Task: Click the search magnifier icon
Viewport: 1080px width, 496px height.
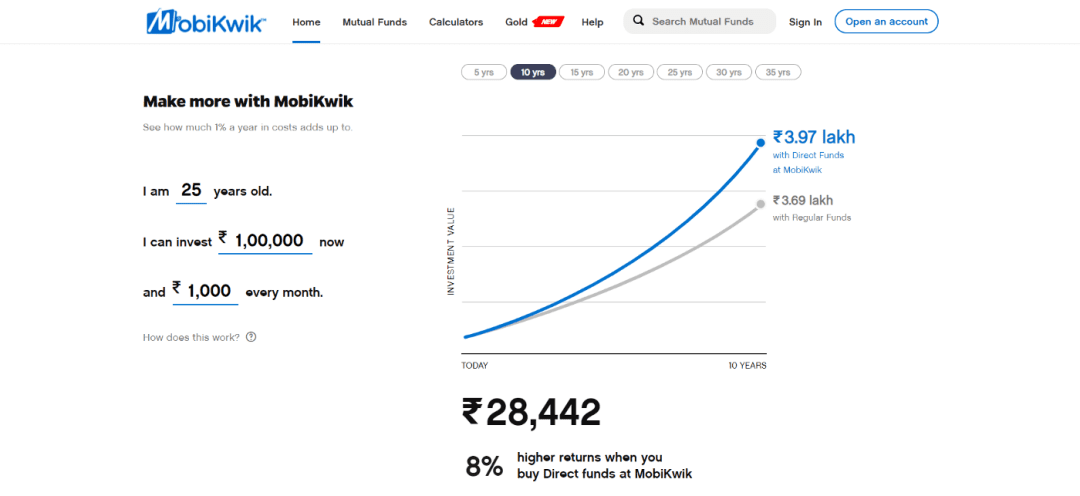Action: 638,21
